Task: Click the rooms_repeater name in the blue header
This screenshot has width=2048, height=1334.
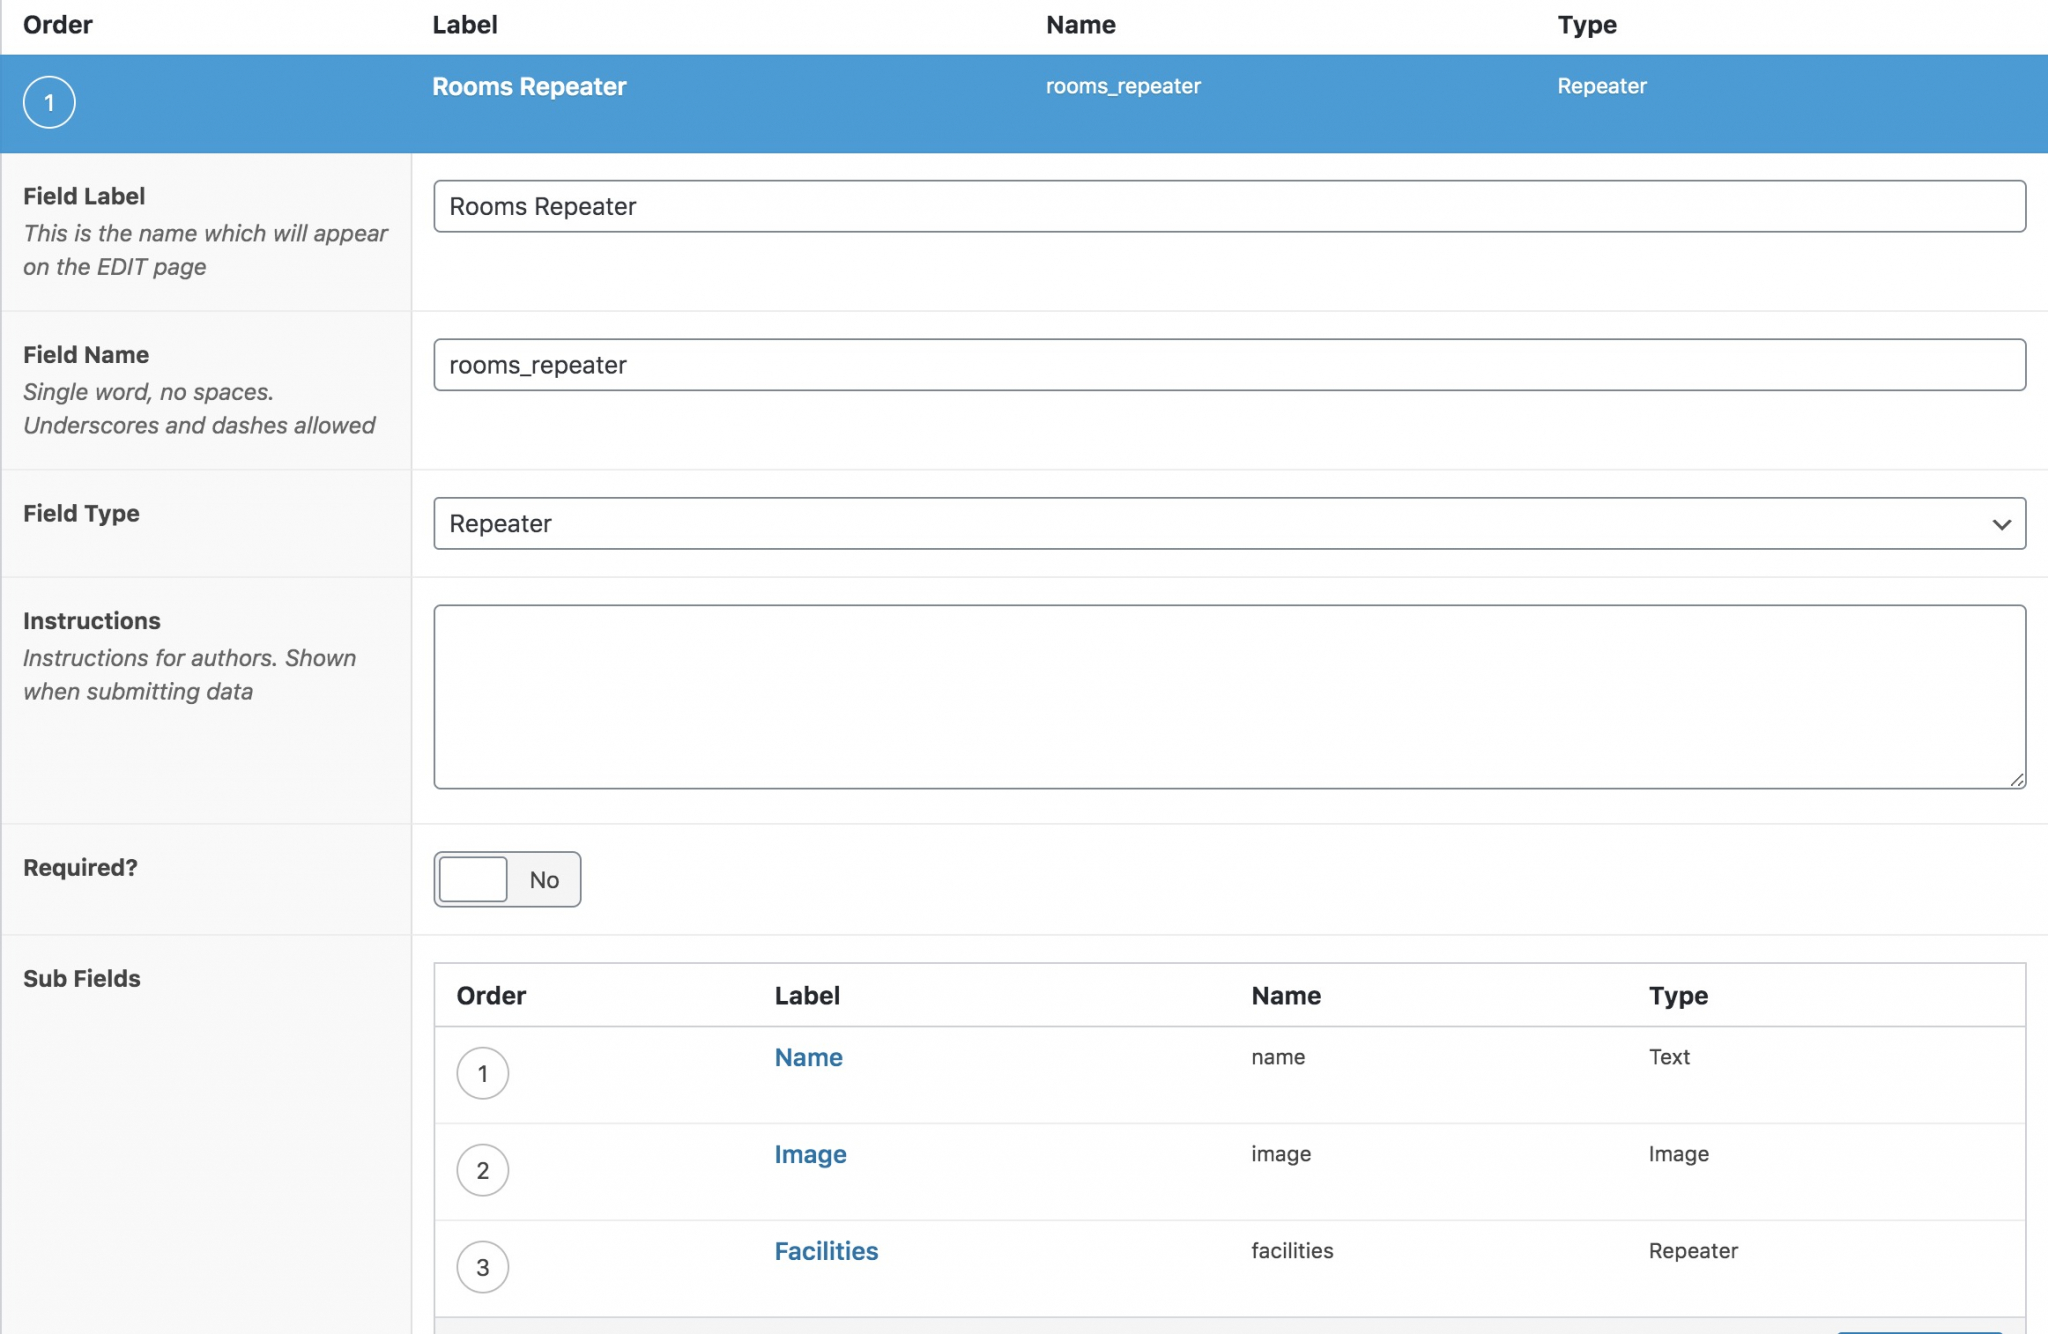Action: [1123, 86]
